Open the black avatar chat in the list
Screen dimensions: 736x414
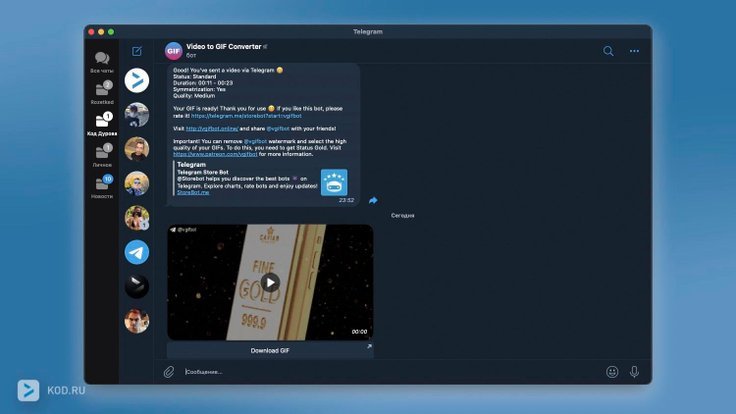137,287
